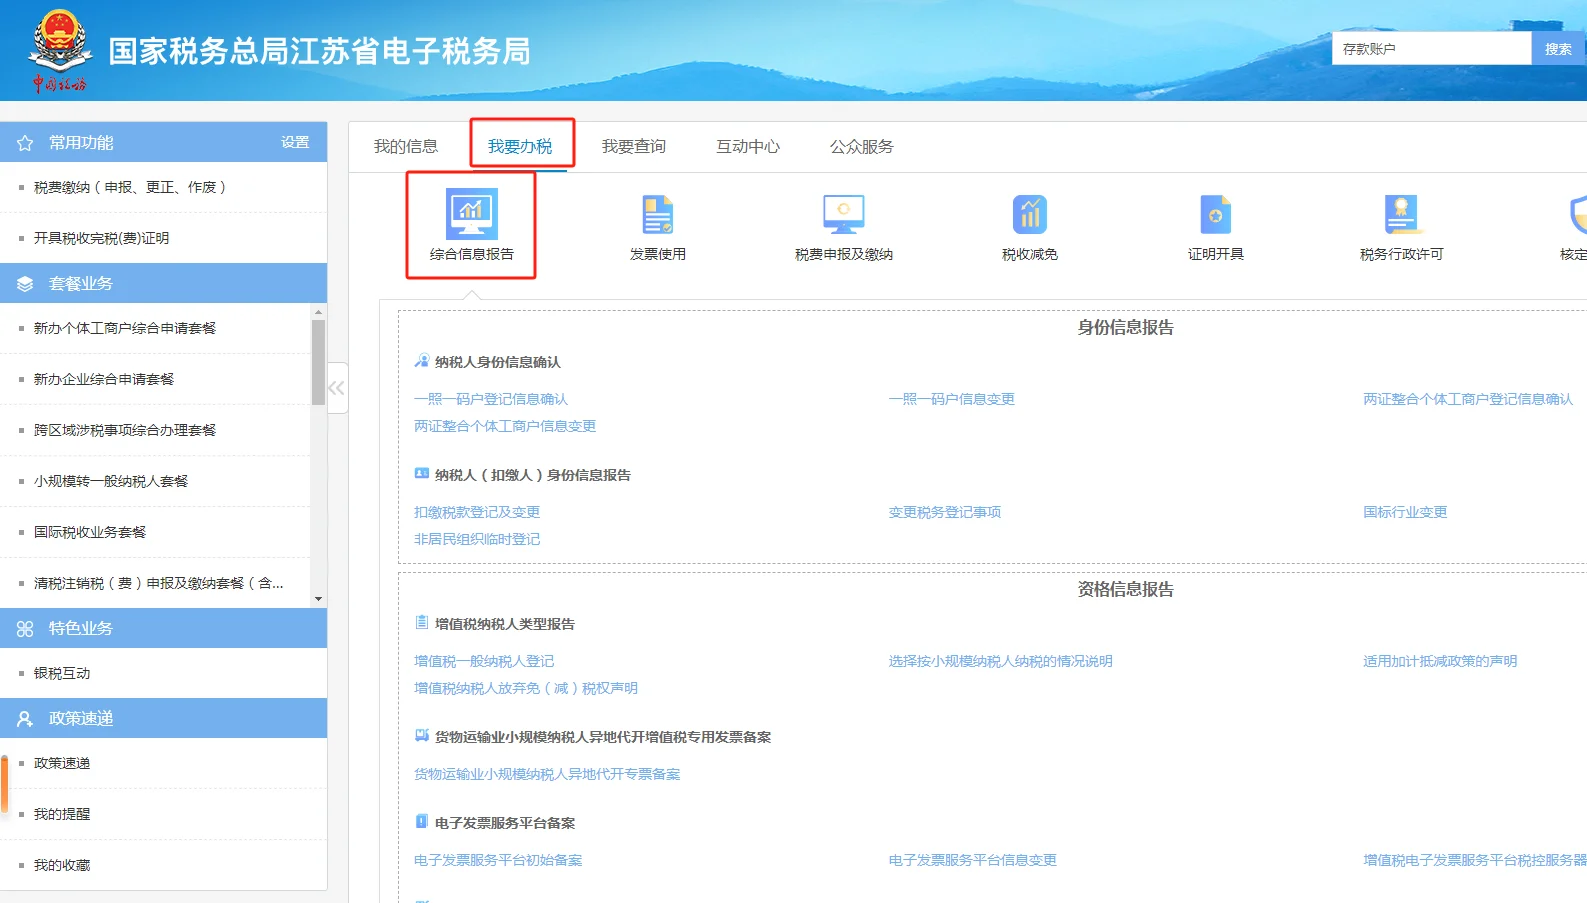Click 身份信息报告 section heading
This screenshot has width=1587, height=903.
(x=1126, y=327)
